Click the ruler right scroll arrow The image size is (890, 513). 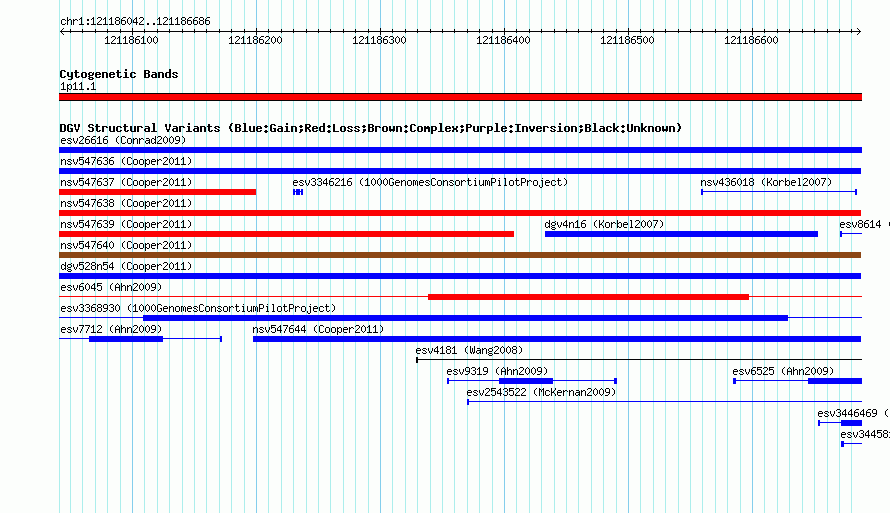point(858,32)
